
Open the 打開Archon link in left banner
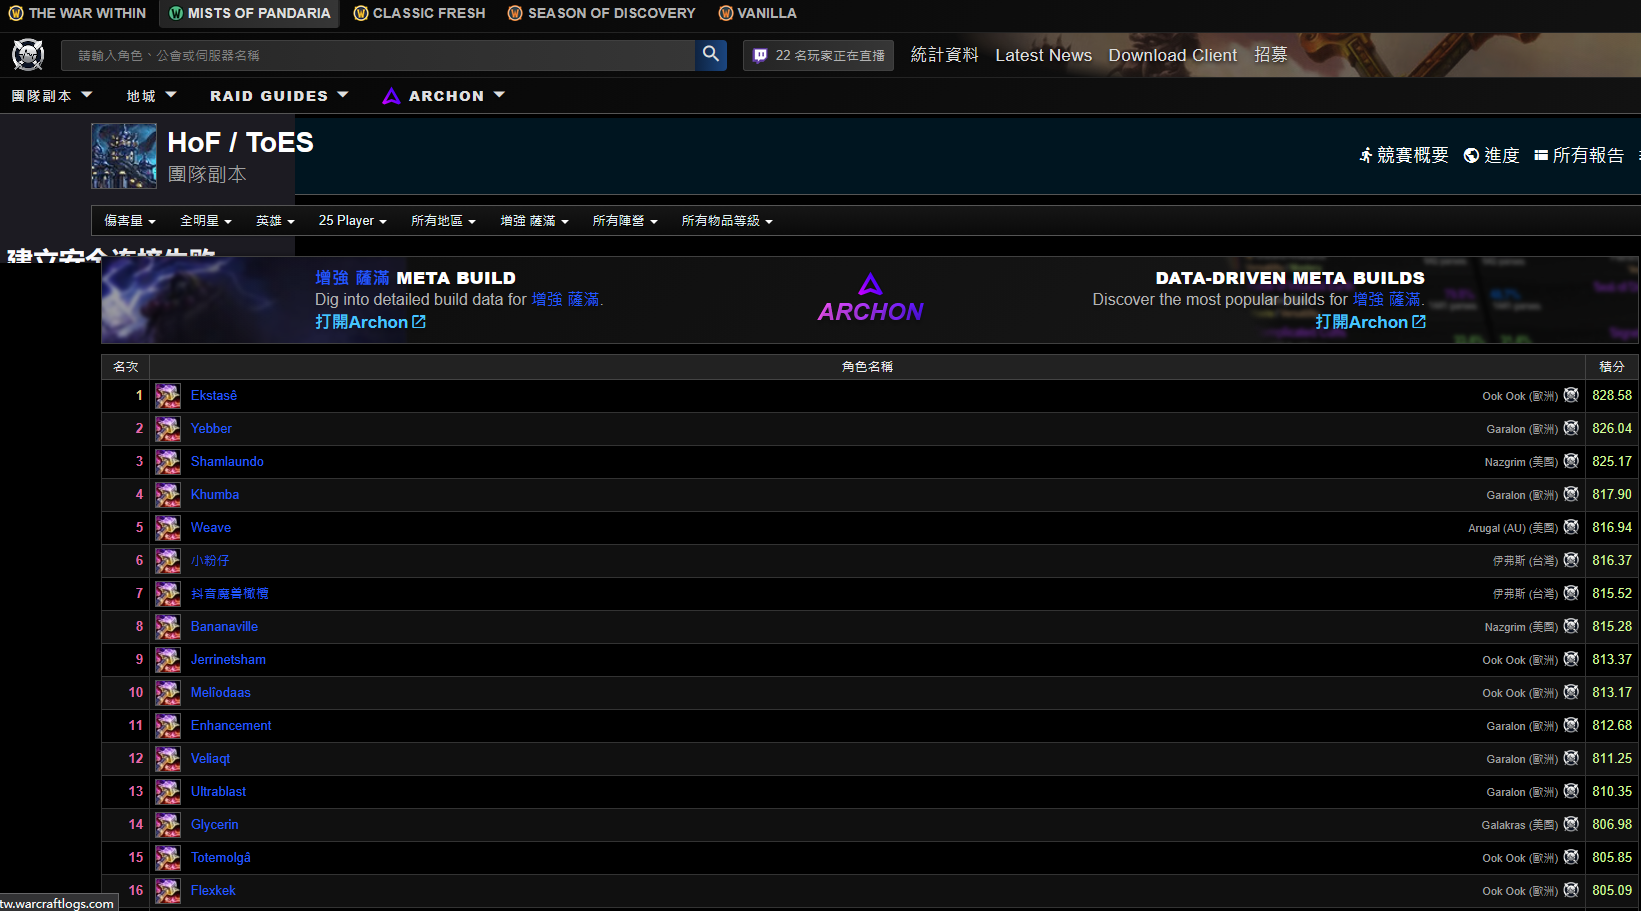pos(370,322)
